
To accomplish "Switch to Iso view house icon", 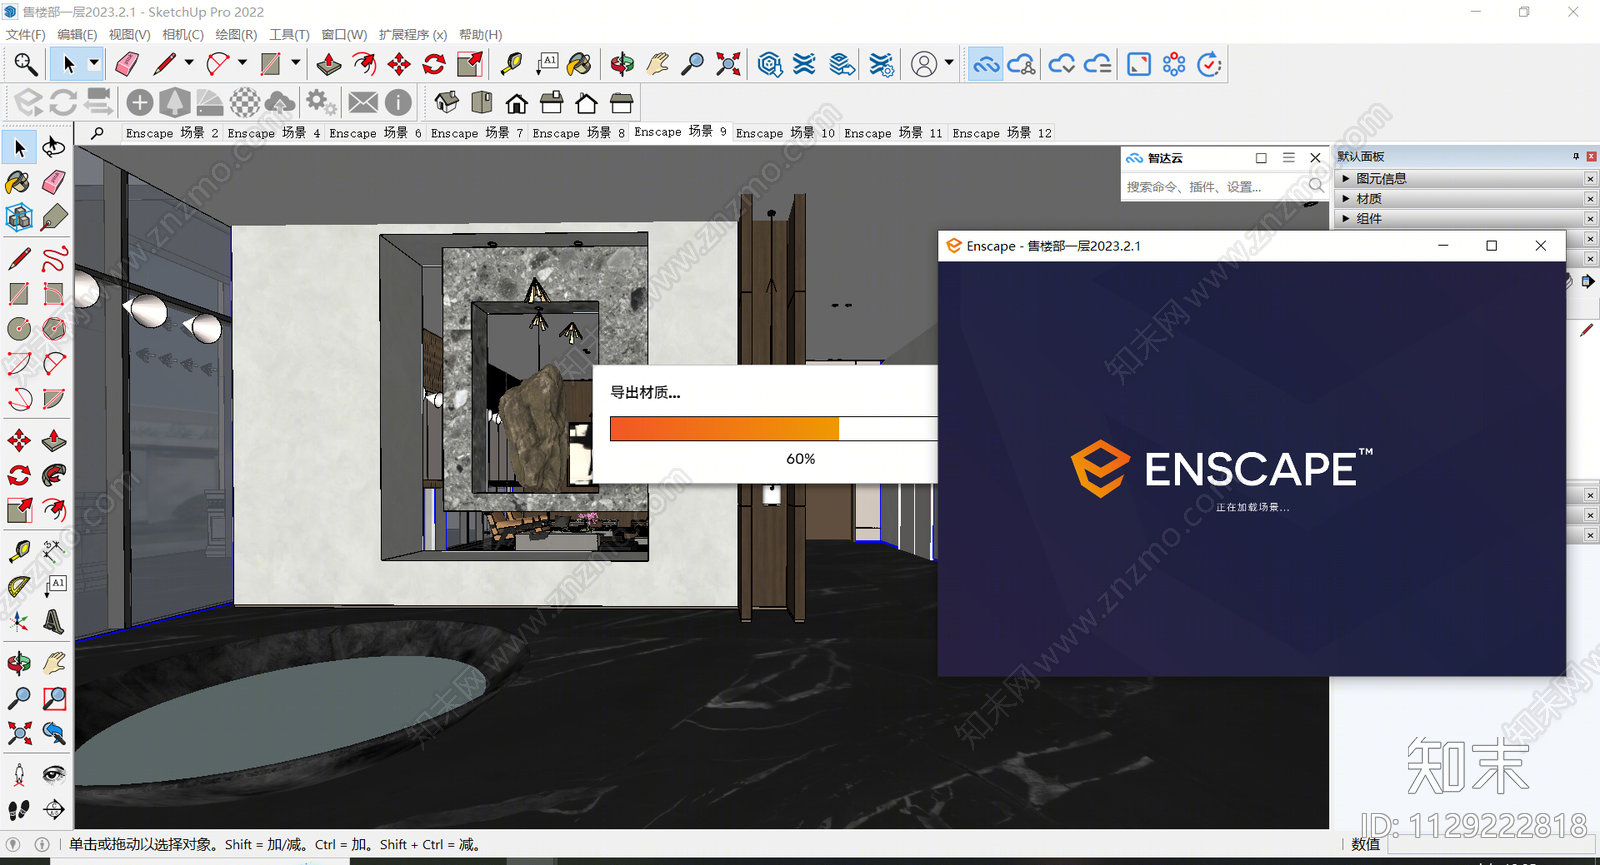I will tap(447, 102).
